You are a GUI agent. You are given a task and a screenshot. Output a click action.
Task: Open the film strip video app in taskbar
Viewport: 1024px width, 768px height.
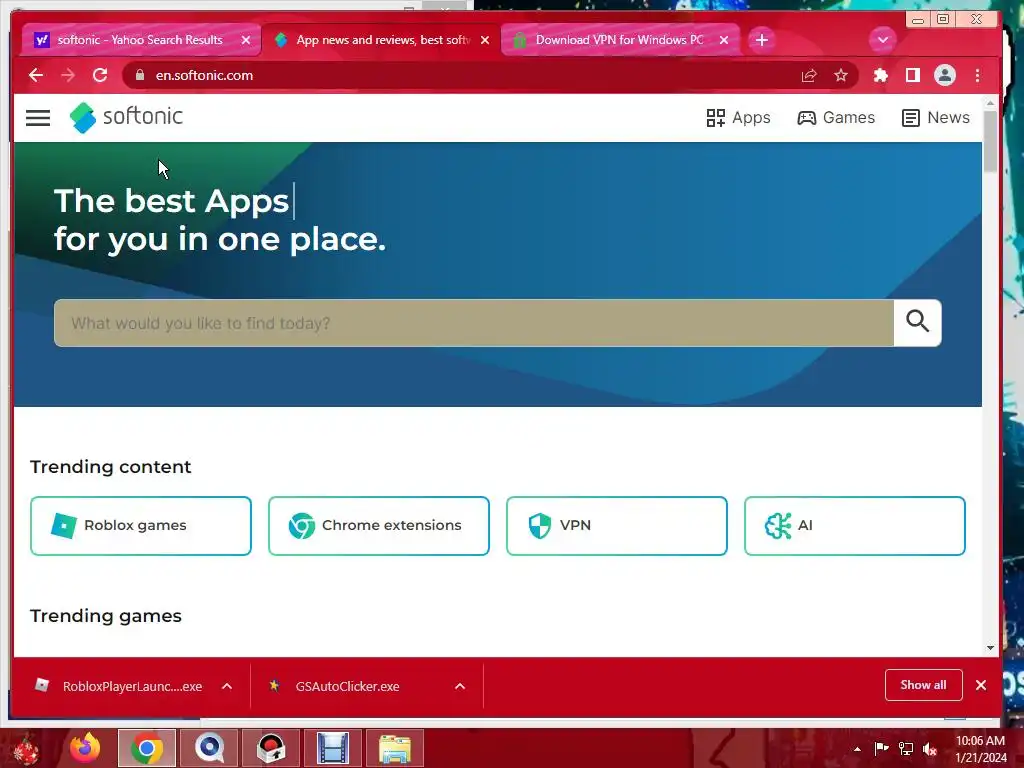(333, 748)
